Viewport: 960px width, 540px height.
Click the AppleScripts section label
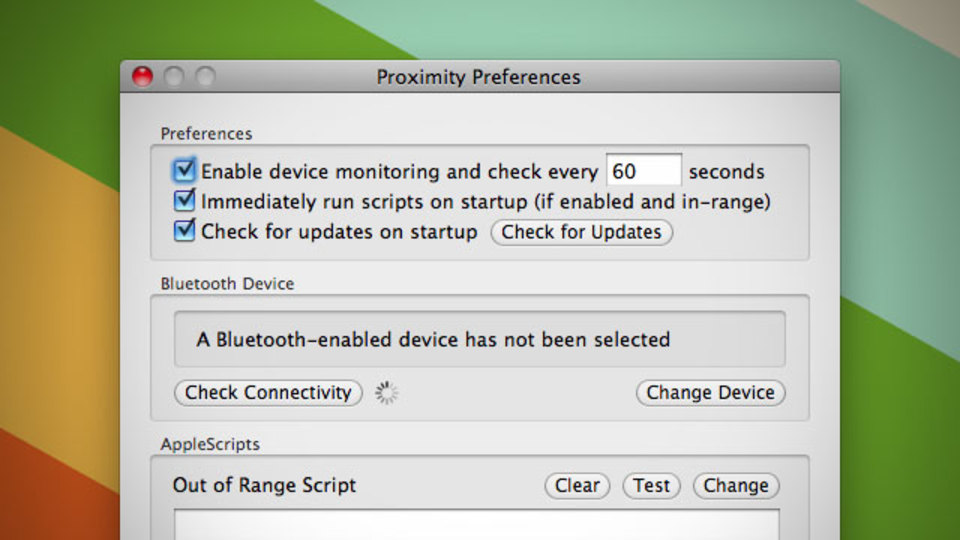[x=210, y=444]
